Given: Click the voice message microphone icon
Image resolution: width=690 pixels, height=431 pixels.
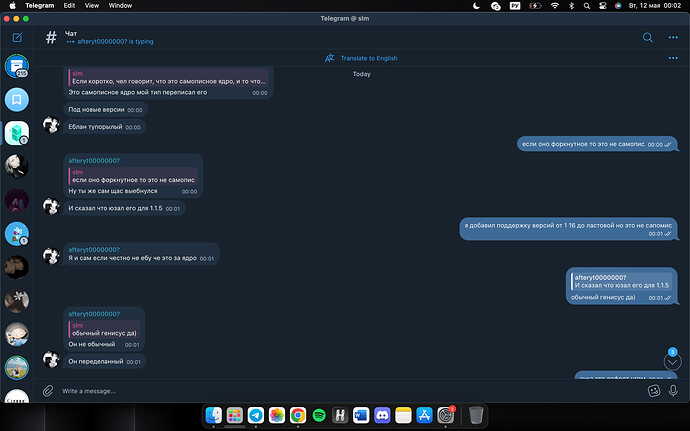Looking at the screenshot, I should click(673, 390).
